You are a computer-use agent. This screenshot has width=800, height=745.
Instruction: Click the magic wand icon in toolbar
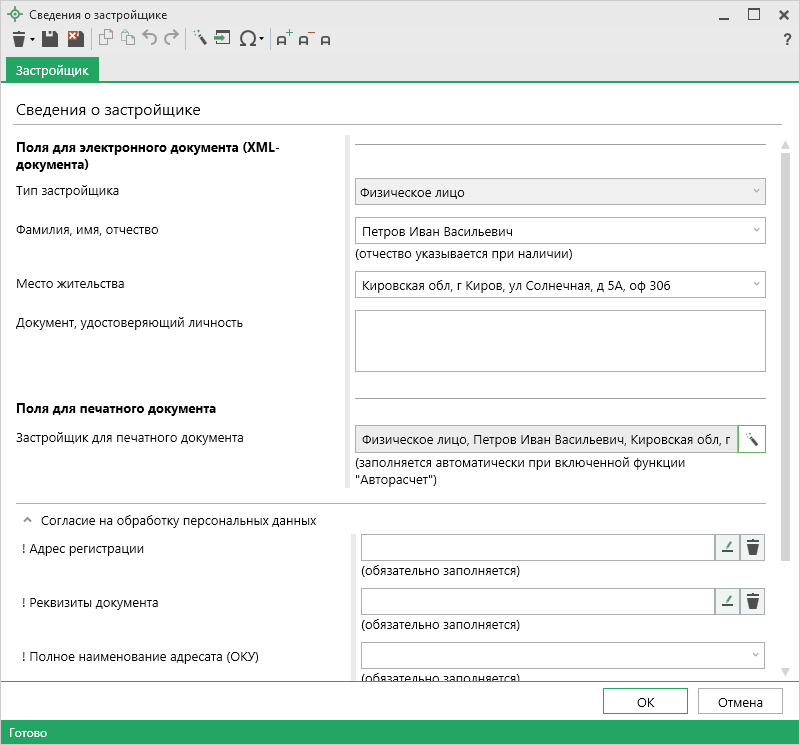pyautogui.click(x=200, y=39)
